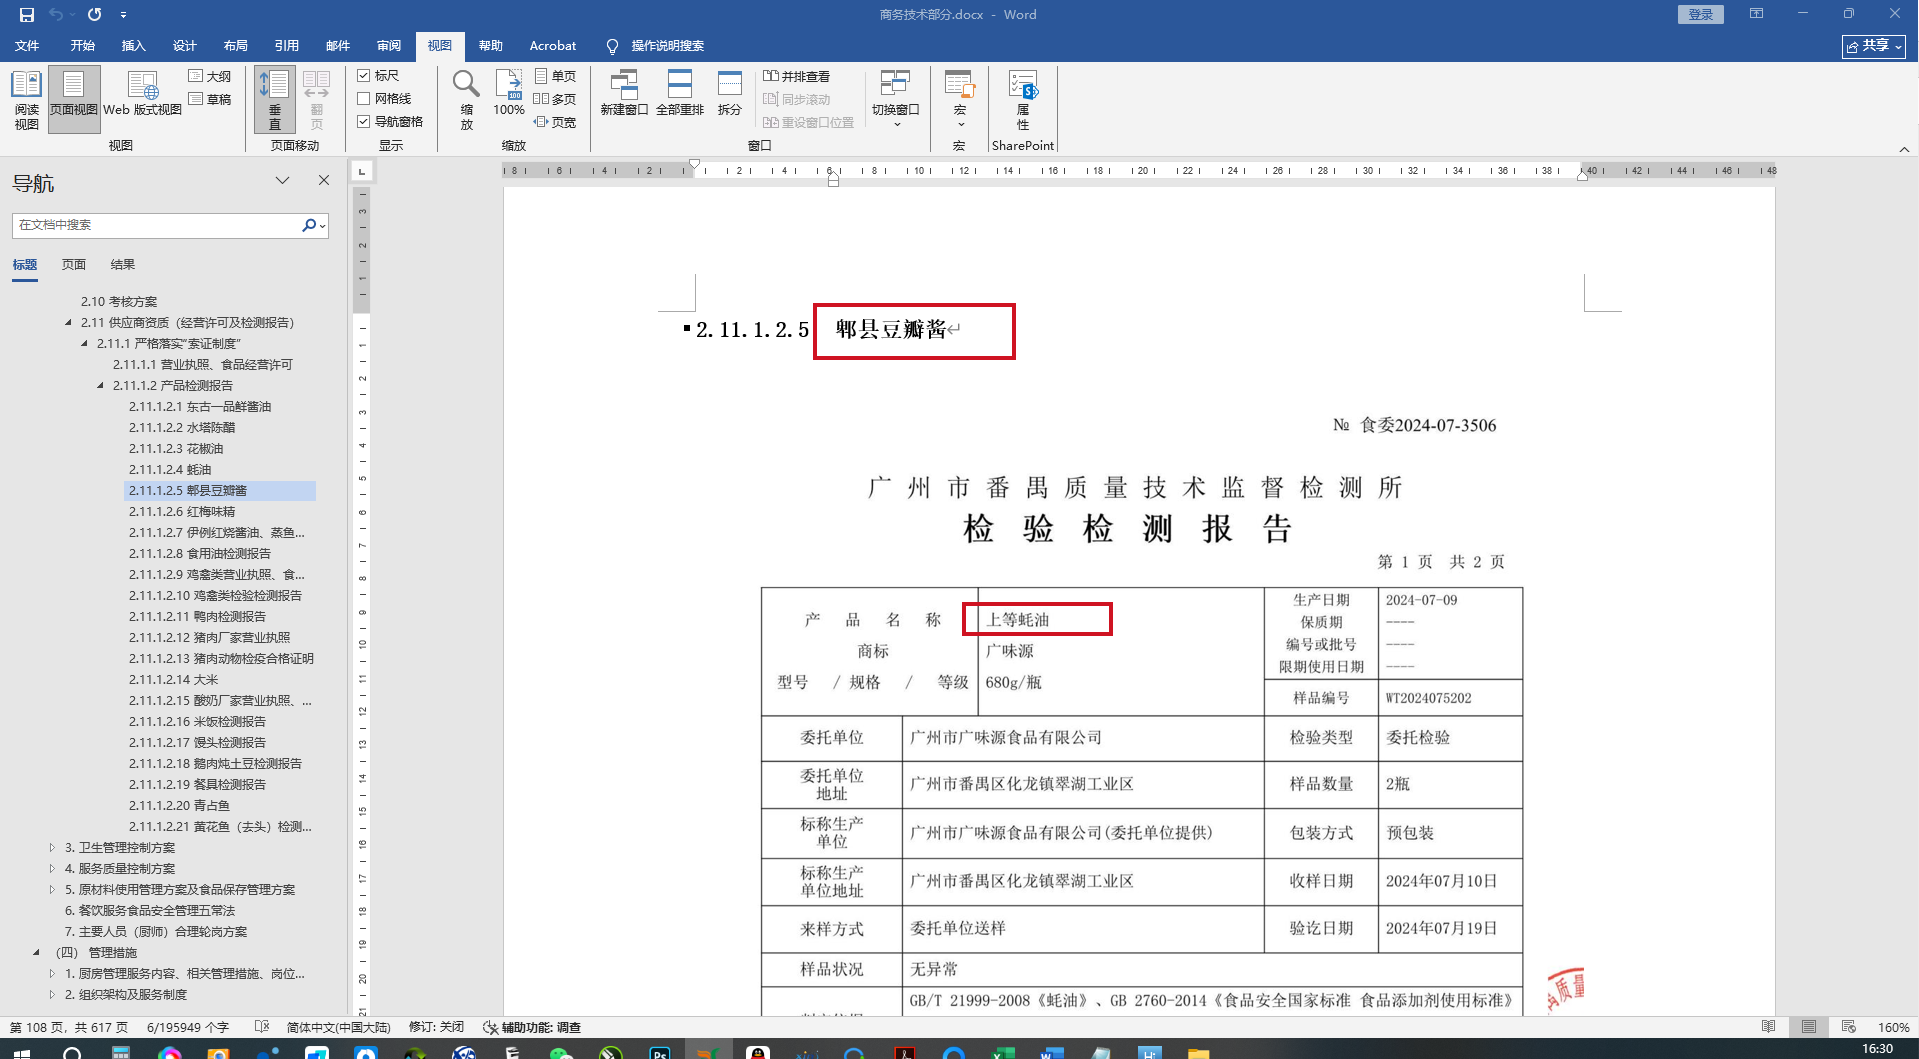
Task: Switch to Read Mode from status bar
Action: pyautogui.click(x=1769, y=1027)
